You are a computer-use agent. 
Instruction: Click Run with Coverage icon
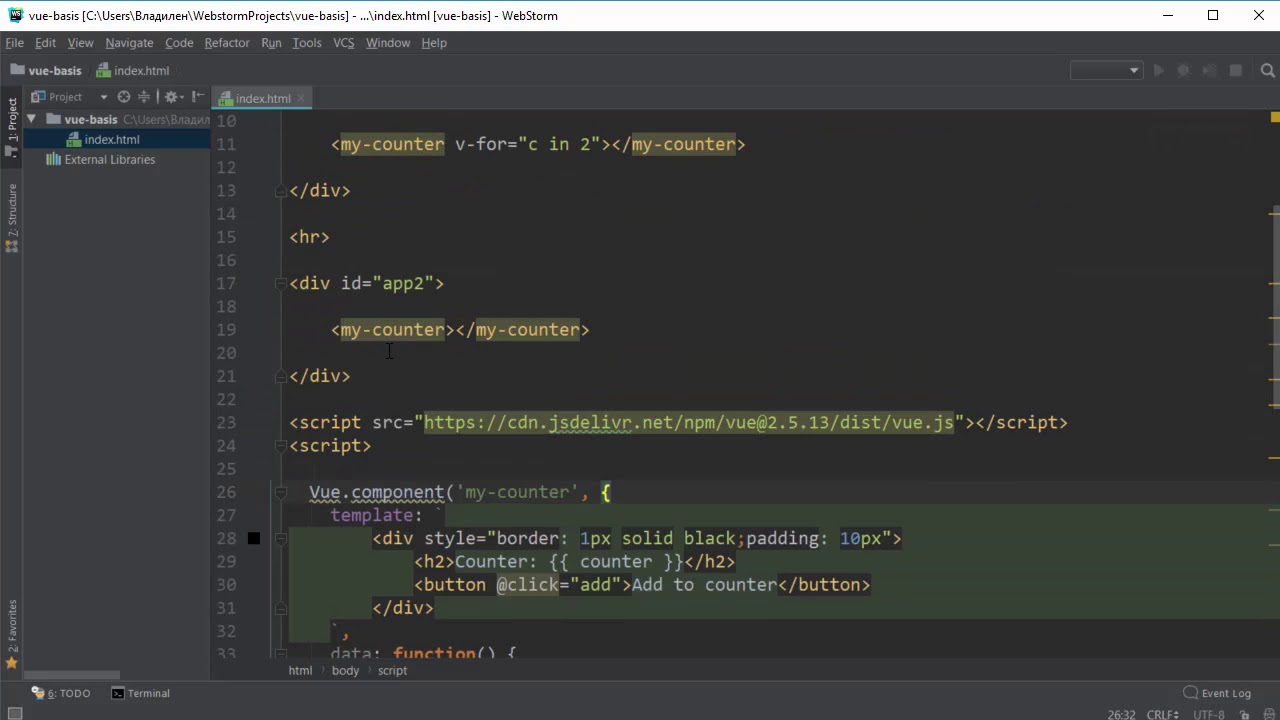point(1209,71)
